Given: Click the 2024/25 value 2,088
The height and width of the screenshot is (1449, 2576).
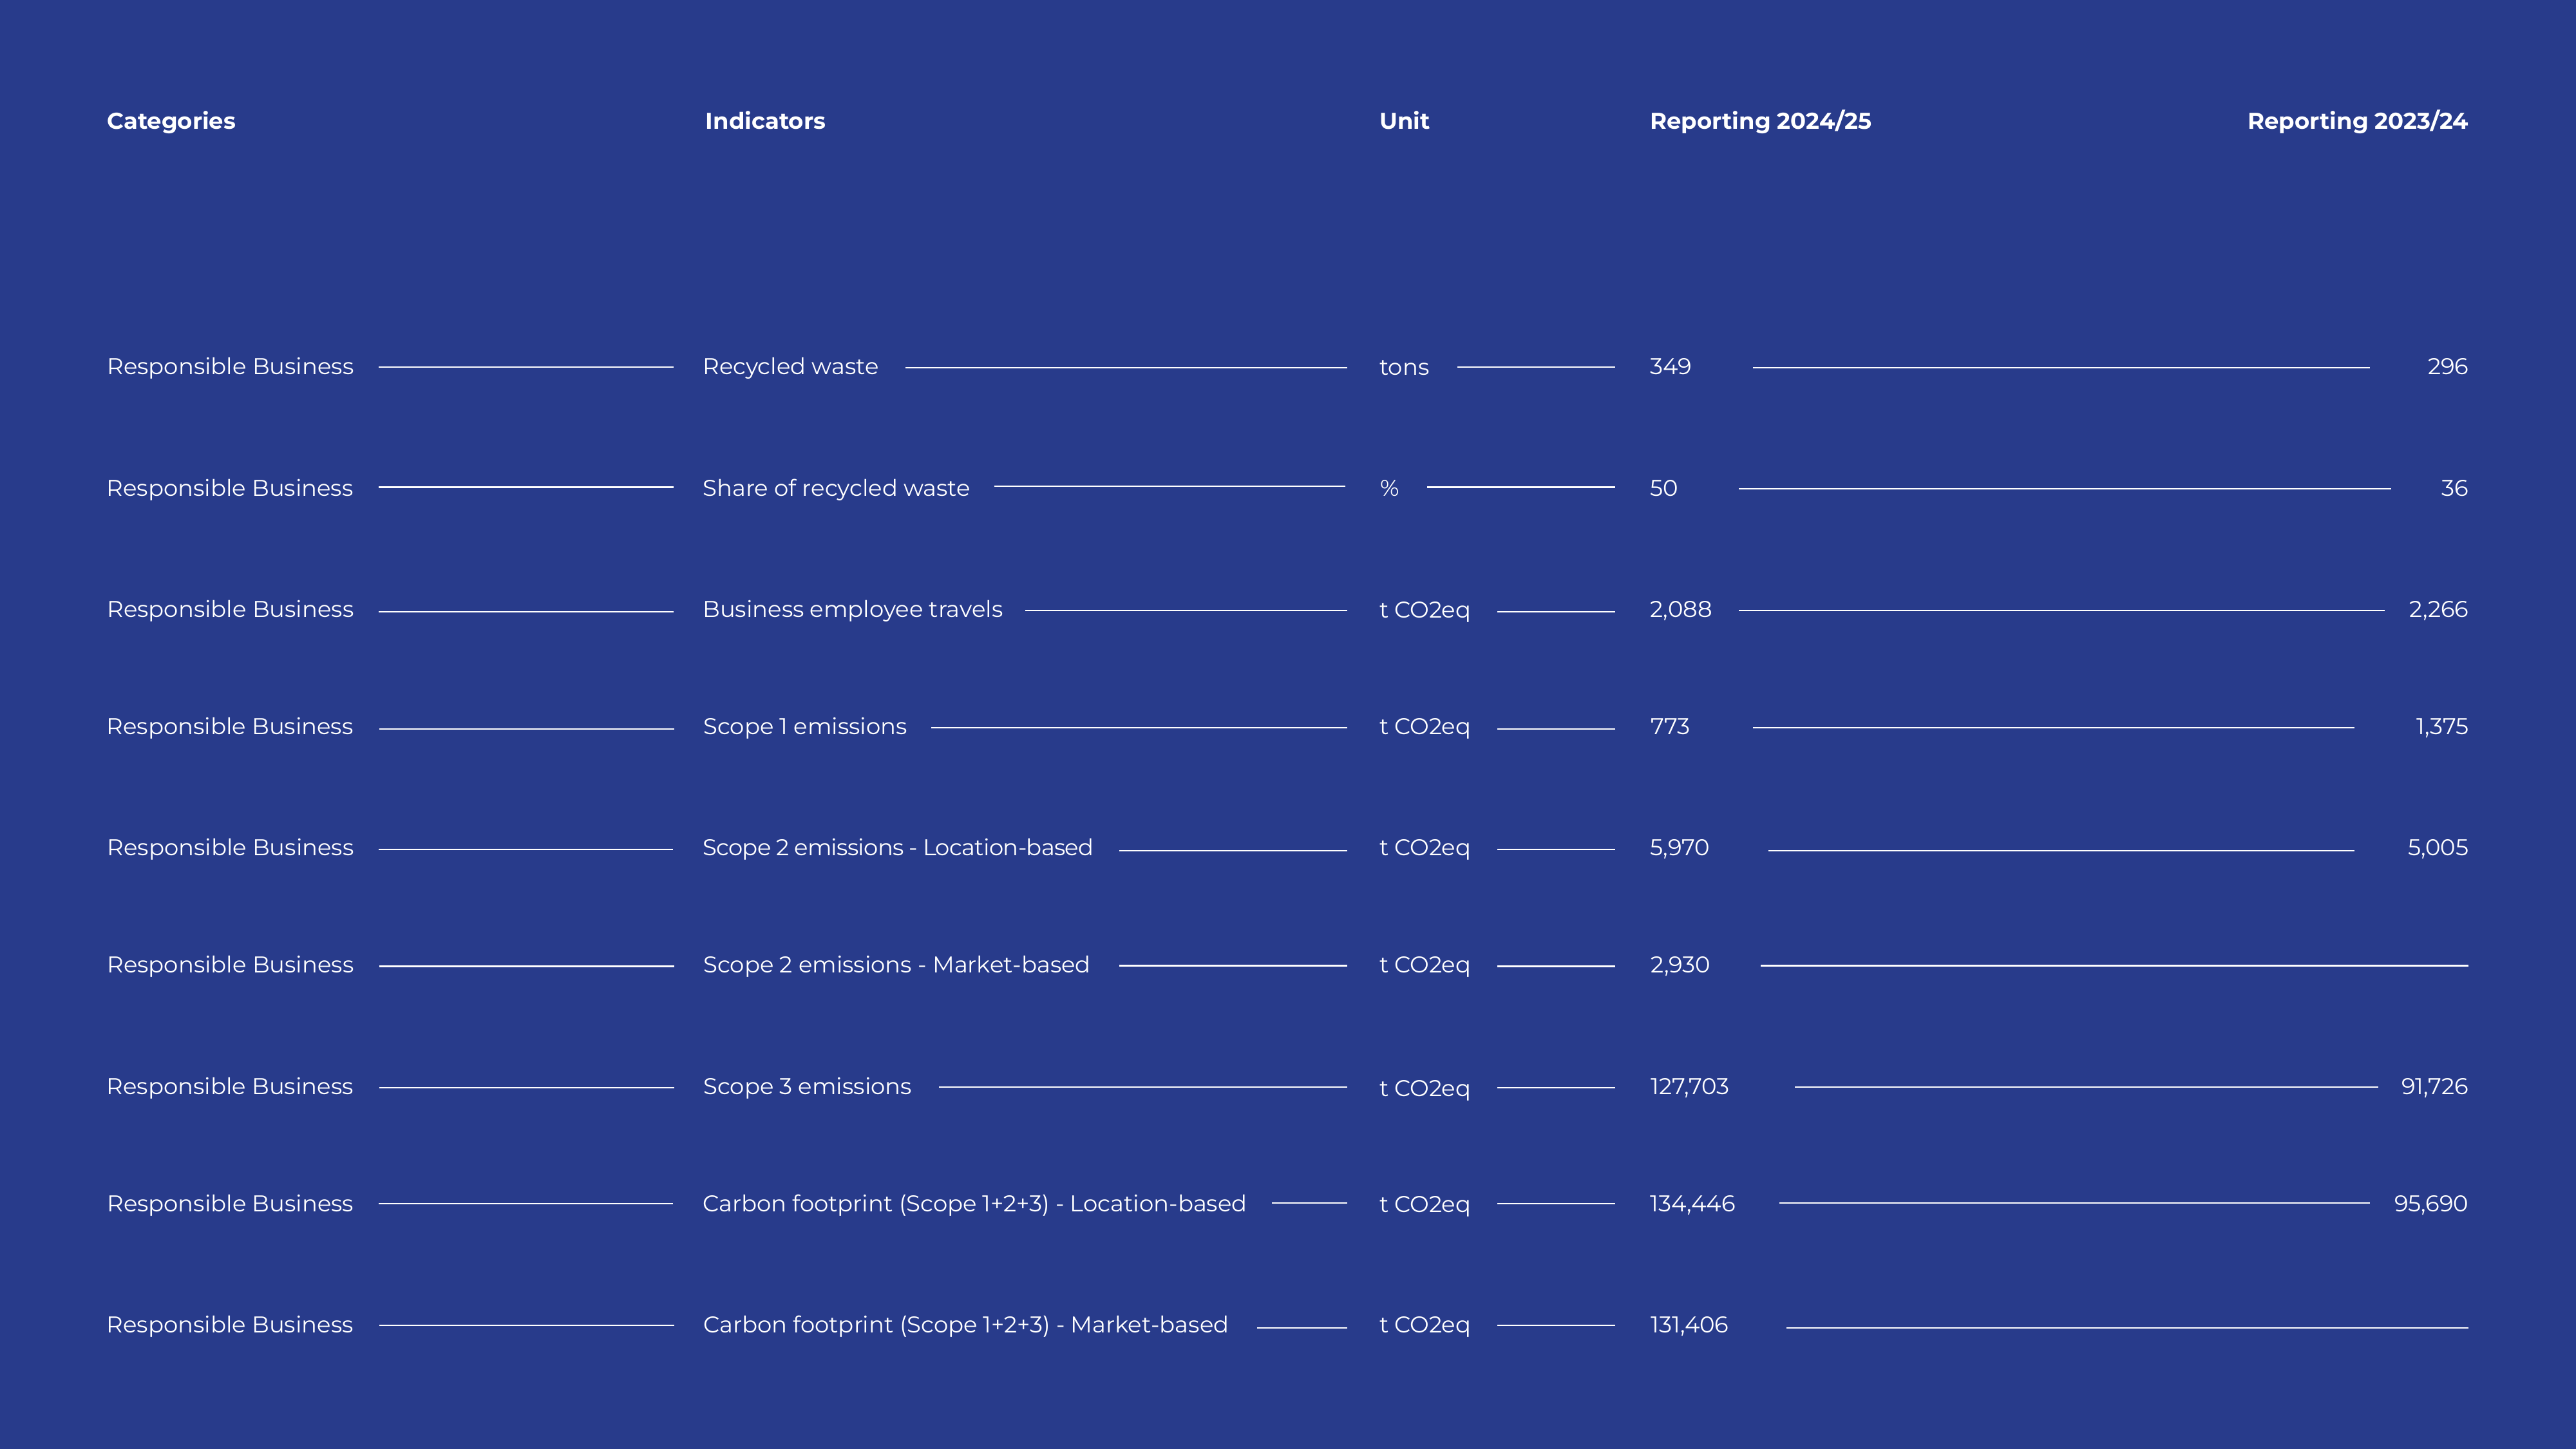Looking at the screenshot, I should tap(1680, 609).
